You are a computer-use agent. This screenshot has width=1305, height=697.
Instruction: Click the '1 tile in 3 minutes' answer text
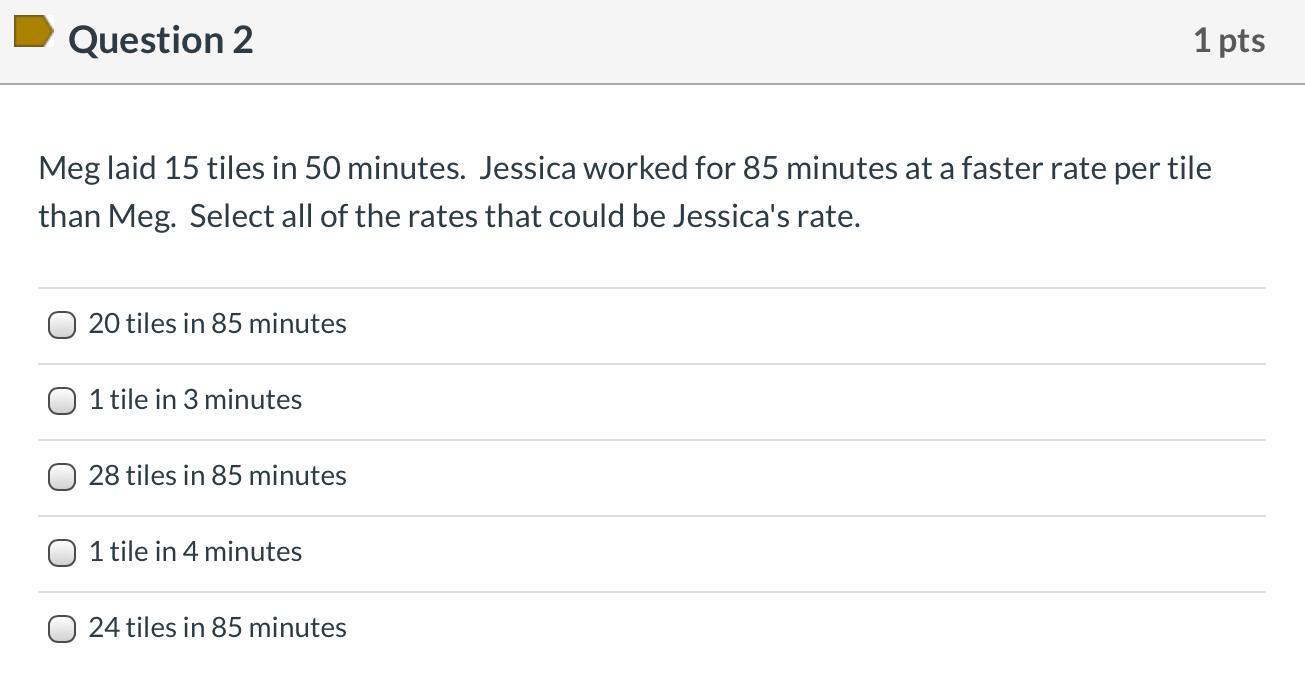click(195, 400)
